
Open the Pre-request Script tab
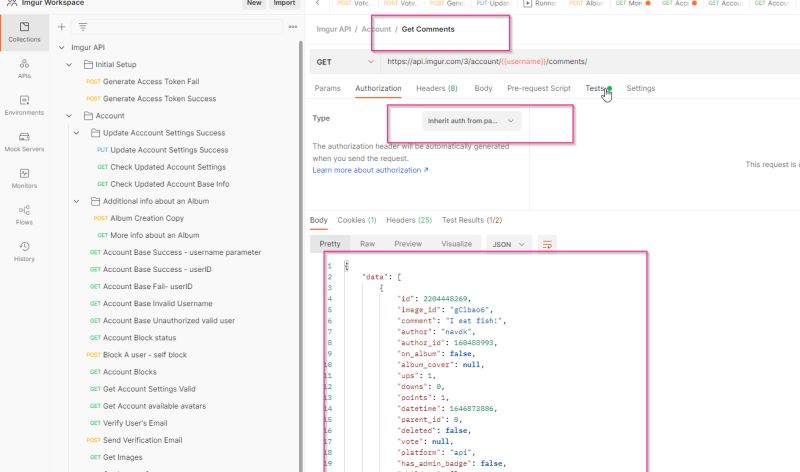pyautogui.click(x=539, y=88)
